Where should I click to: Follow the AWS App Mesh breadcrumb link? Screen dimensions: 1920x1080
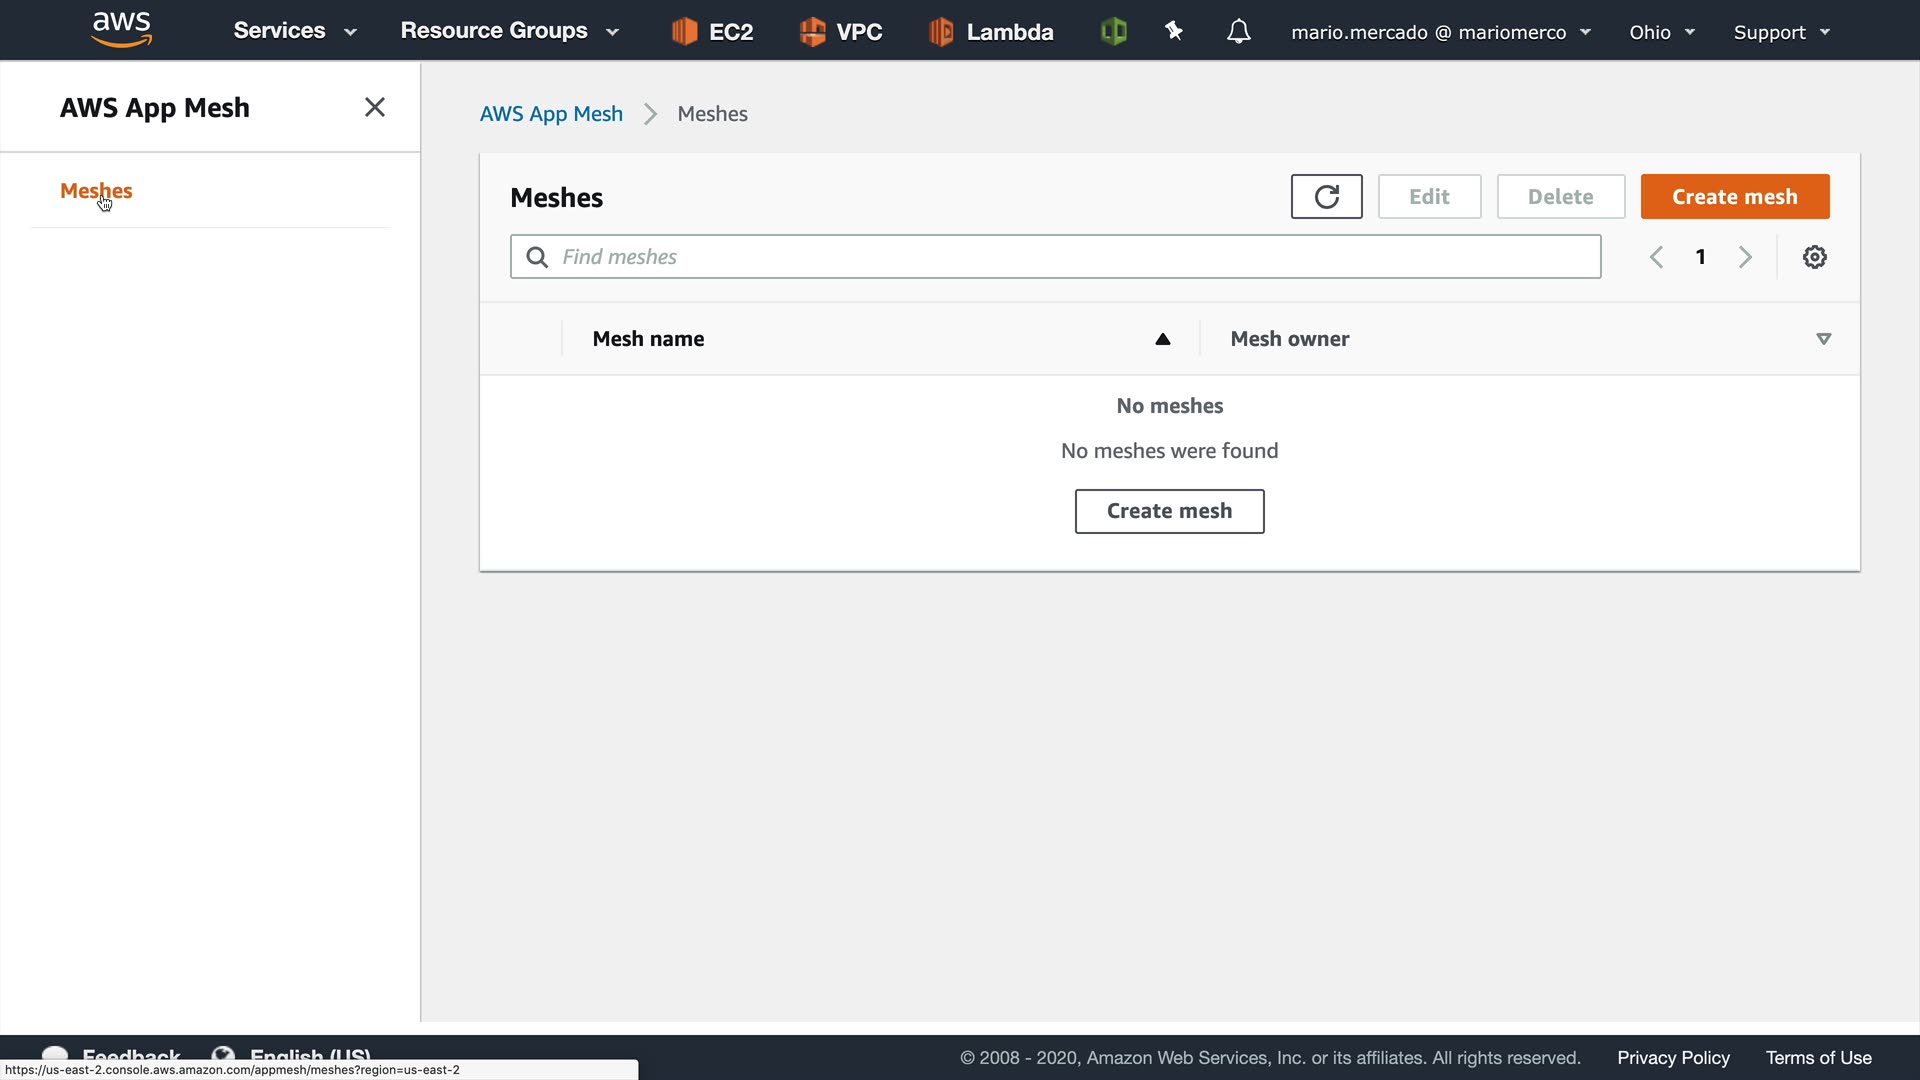[x=551, y=114]
